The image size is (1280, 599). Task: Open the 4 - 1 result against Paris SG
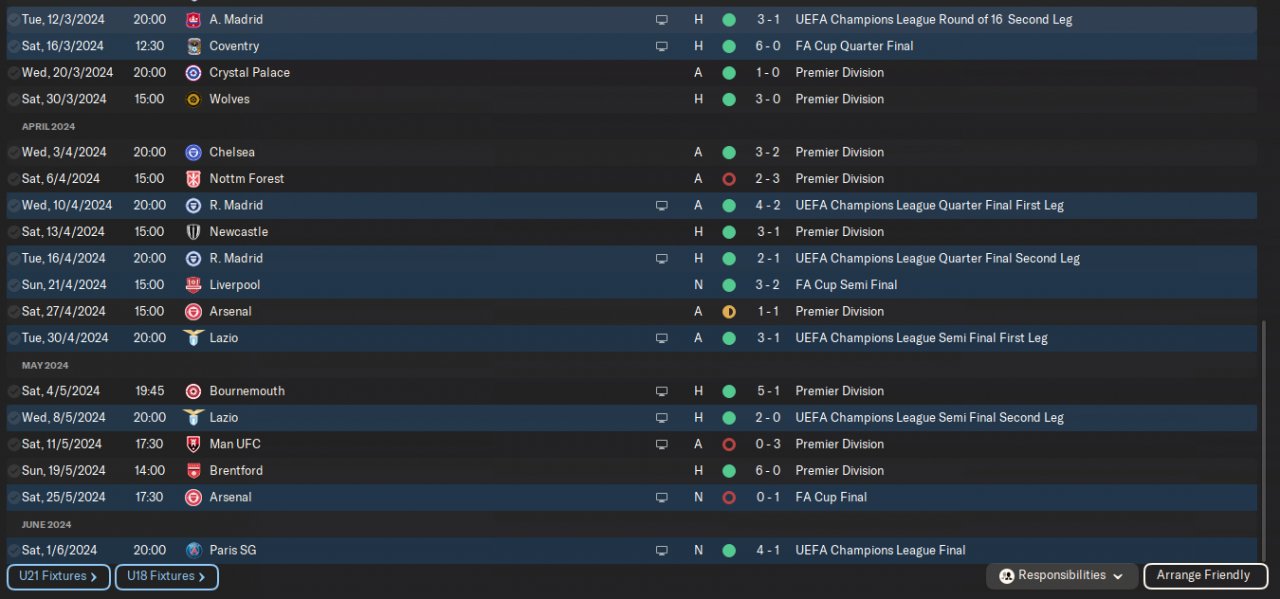click(768, 550)
